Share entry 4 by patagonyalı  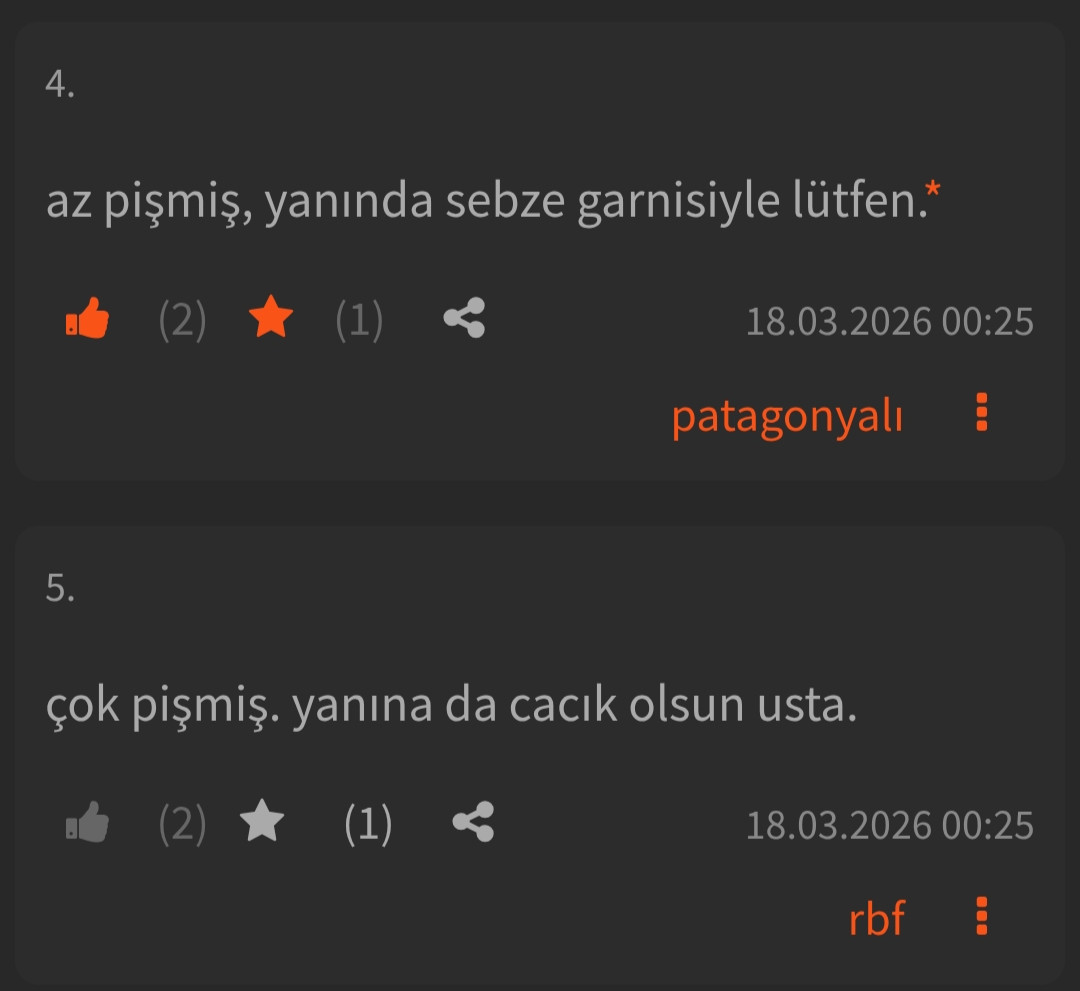(464, 320)
